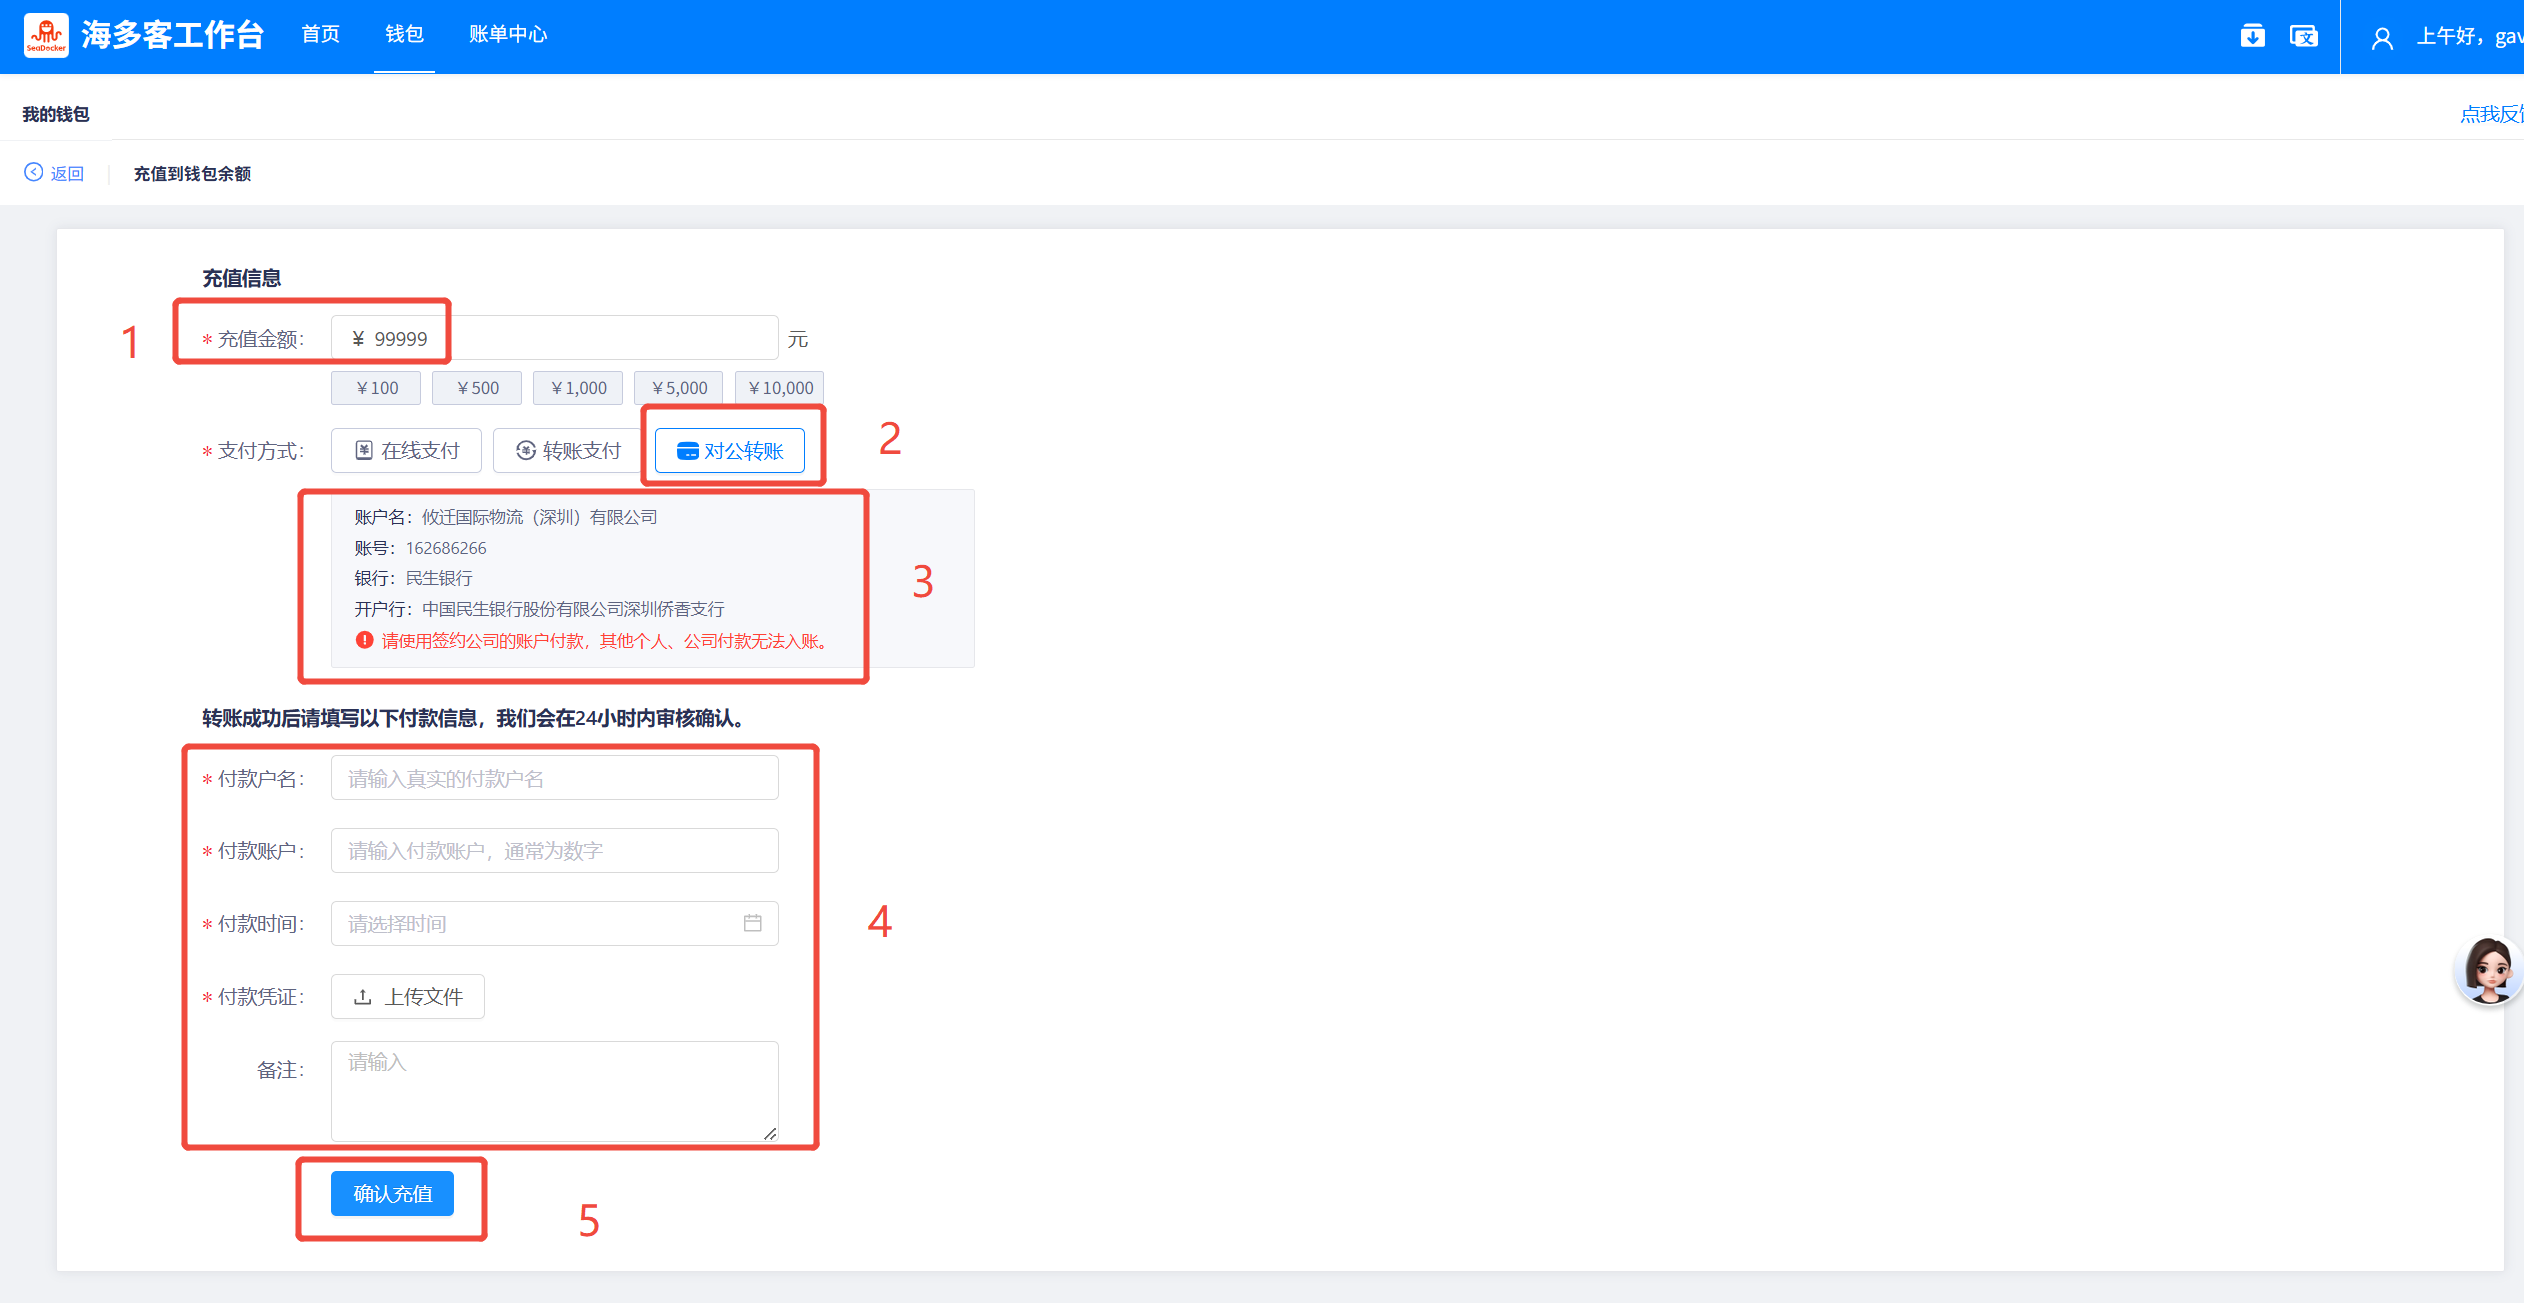Click the upload icon on 上传文件

click(x=363, y=997)
